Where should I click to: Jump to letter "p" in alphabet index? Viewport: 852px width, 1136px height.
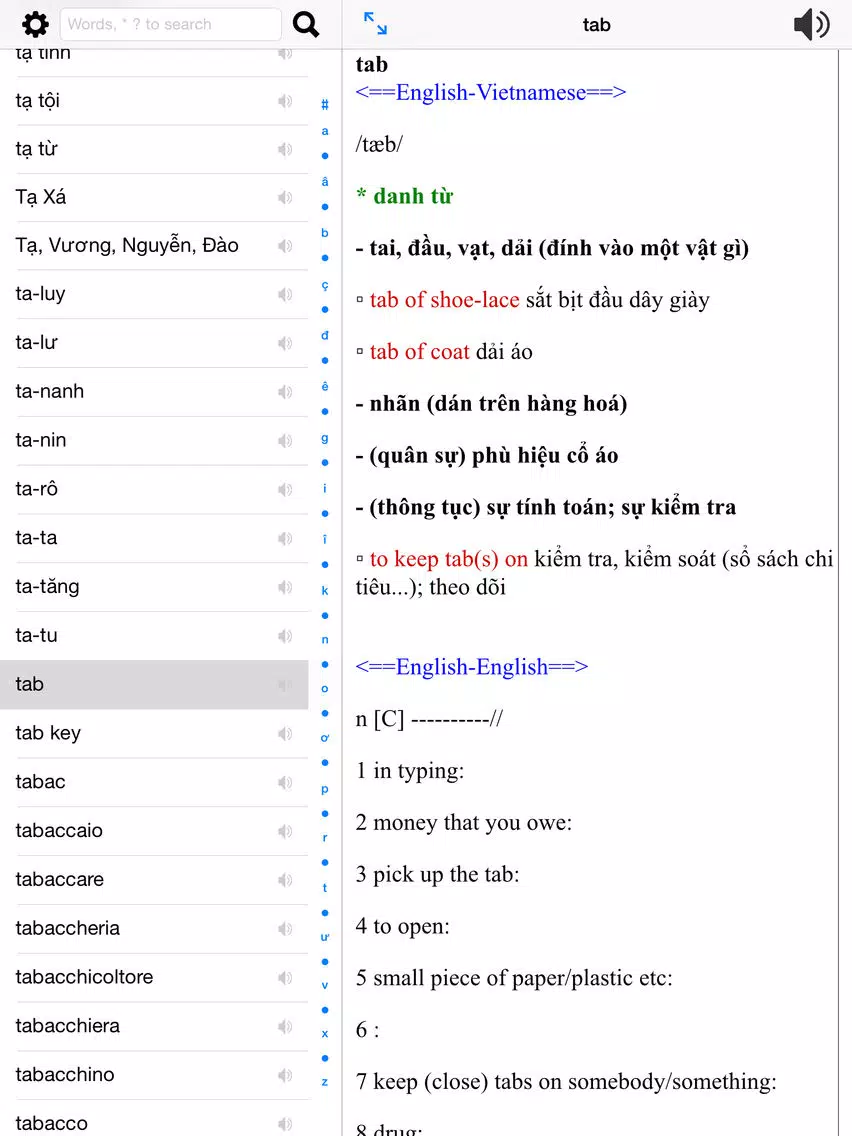pyautogui.click(x=325, y=789)
